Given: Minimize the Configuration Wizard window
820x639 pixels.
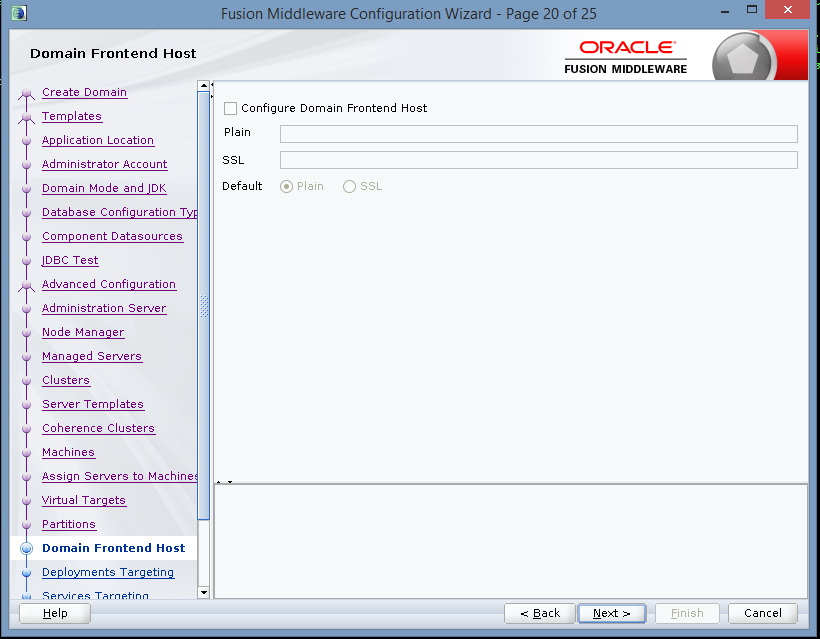Looking at the screenshot, I should [x=725, y=11].
